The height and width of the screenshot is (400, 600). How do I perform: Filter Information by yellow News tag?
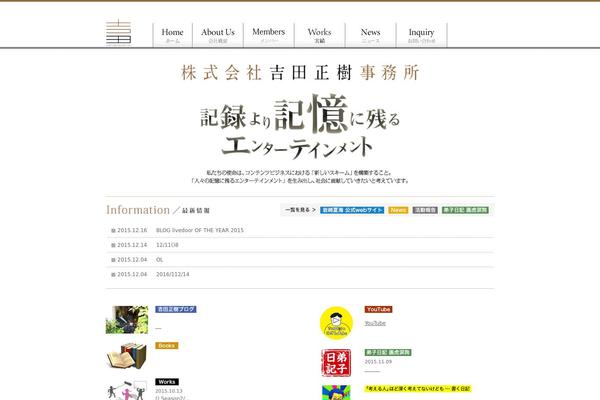point(398,210)
